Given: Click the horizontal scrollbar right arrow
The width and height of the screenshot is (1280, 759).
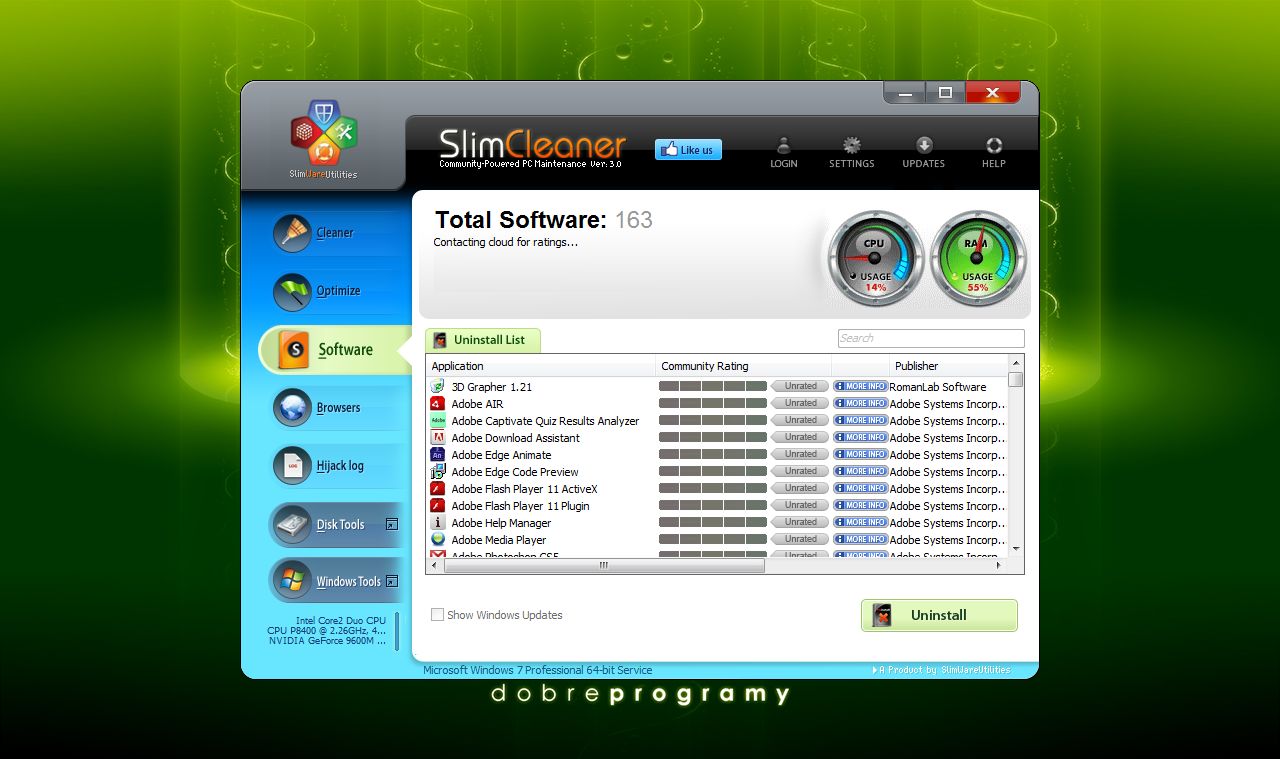Looking at the screenshot, I should coord(999,565).
